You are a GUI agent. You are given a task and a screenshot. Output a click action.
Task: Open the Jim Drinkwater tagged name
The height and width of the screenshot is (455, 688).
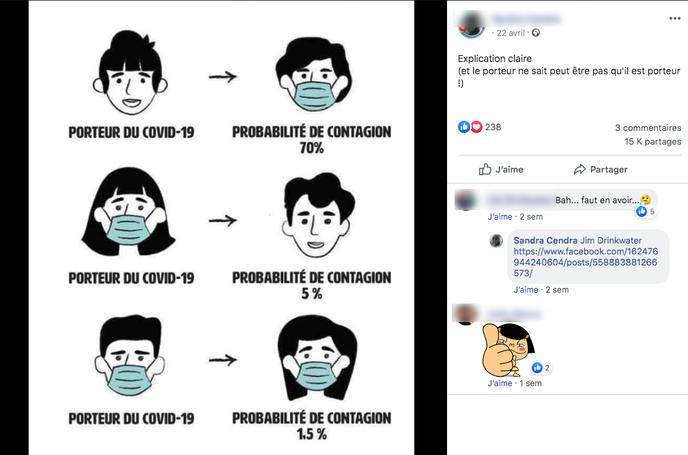(611, 240)
